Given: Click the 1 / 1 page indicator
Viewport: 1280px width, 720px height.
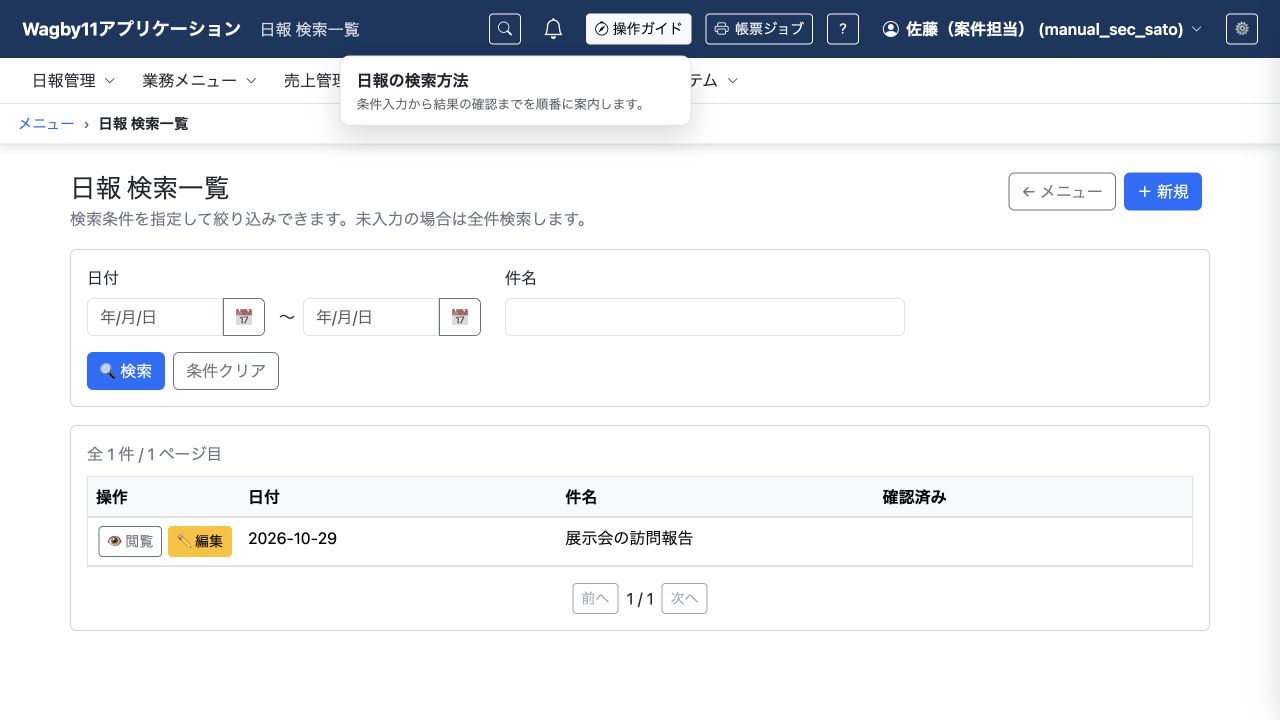Looking at the screenshot, I should (x=640, y=599).
